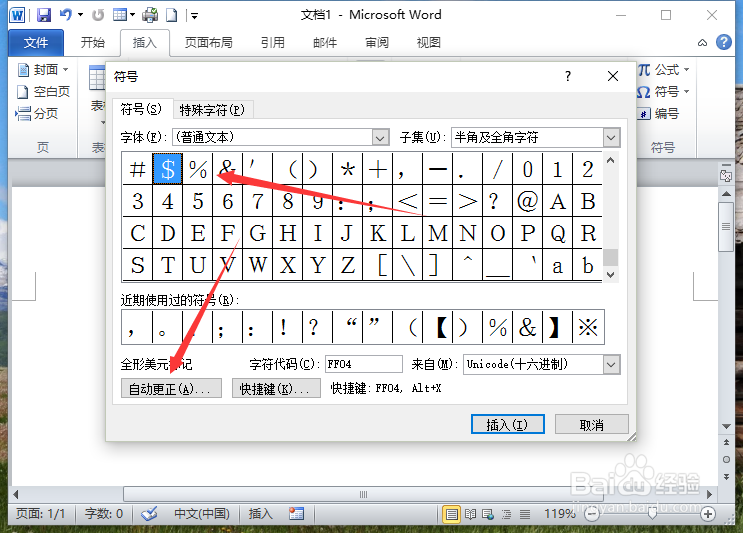Click the Save icon in quick access toolbar

(44, 15)
